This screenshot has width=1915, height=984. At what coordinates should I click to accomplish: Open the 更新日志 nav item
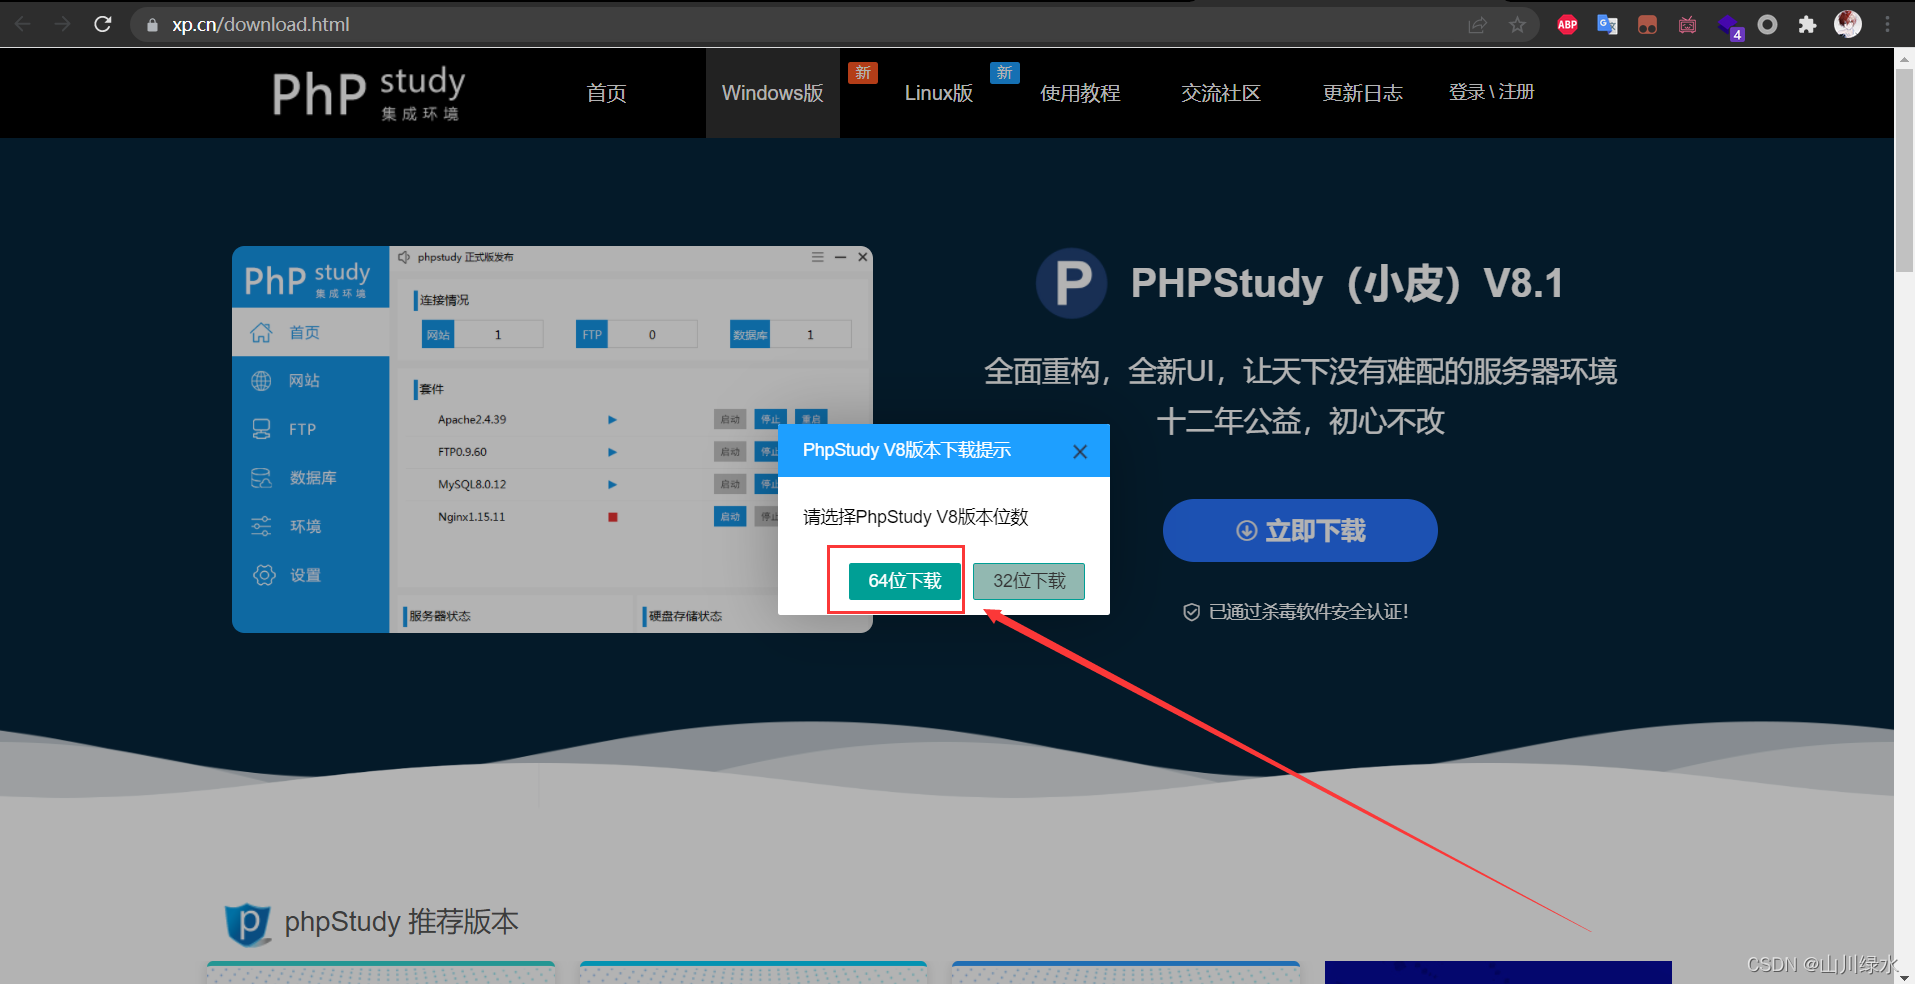point(1362,93)
